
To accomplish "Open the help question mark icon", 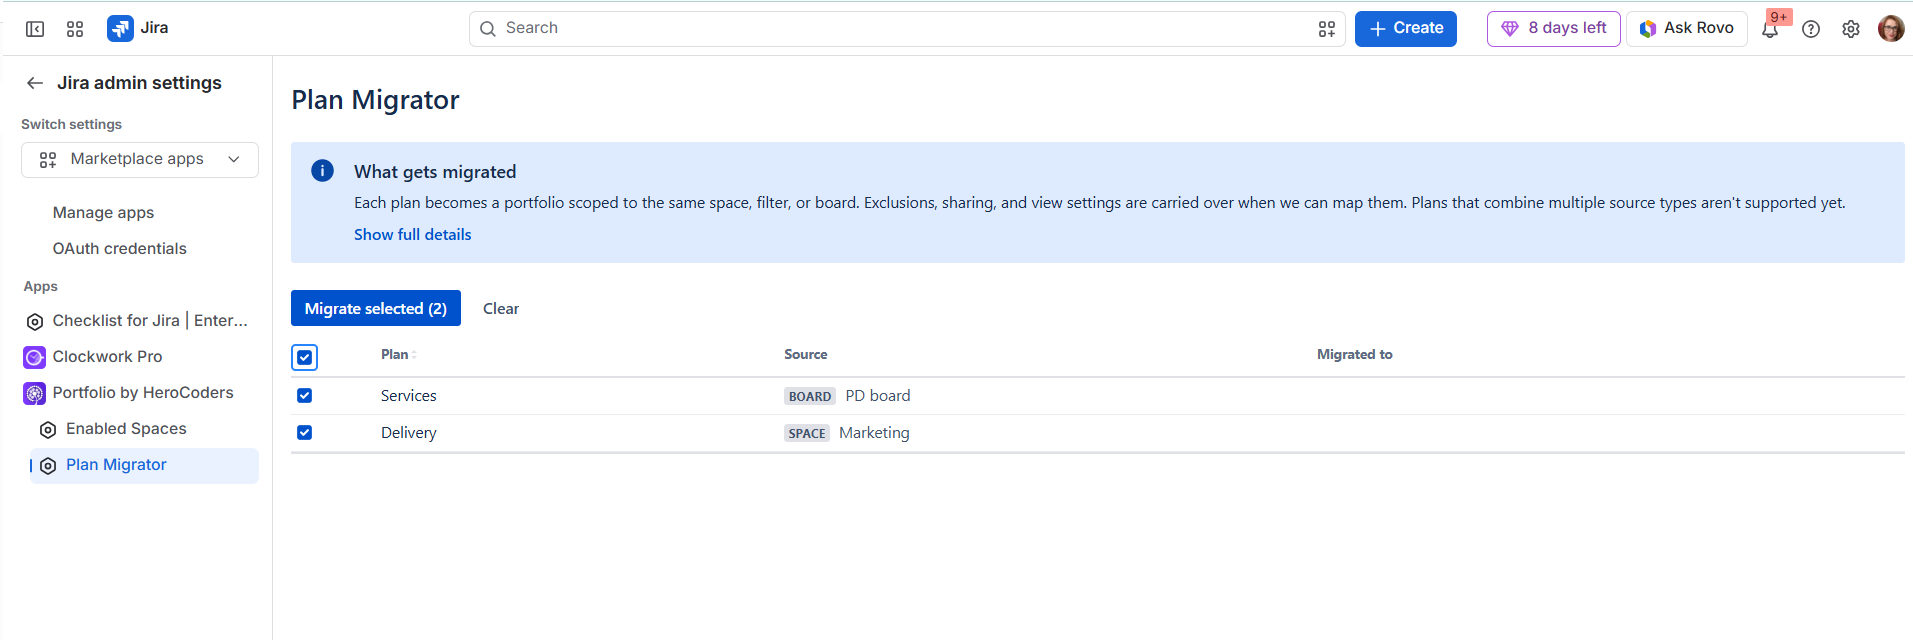I will coord(1811,29).
